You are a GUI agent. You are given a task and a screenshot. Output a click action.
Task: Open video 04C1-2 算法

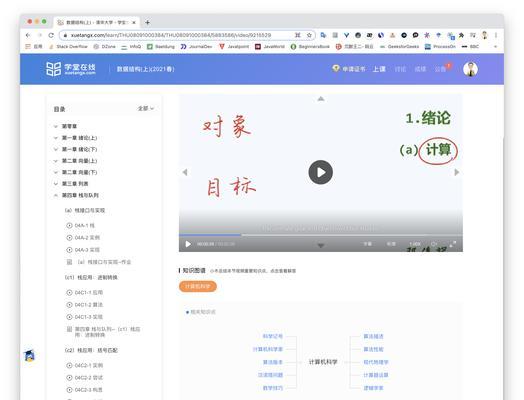click(85, 305)
